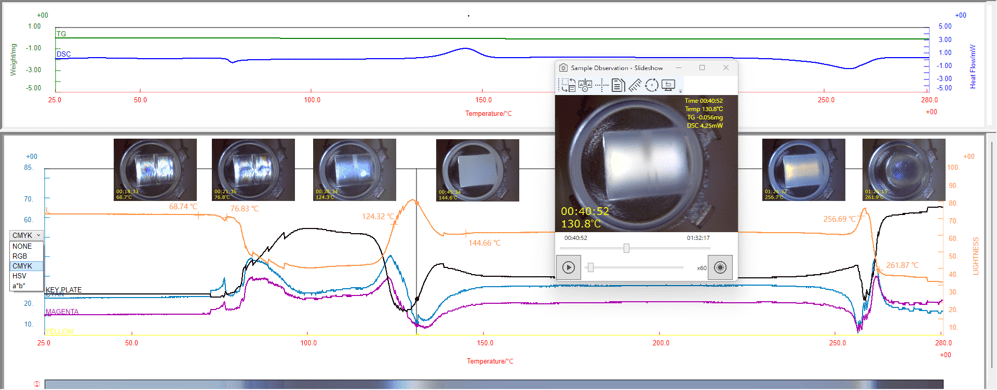Click the MAGENTA curve label
Image resolution: width=997 pixels, height=390 pixels.
pos(62,311)
